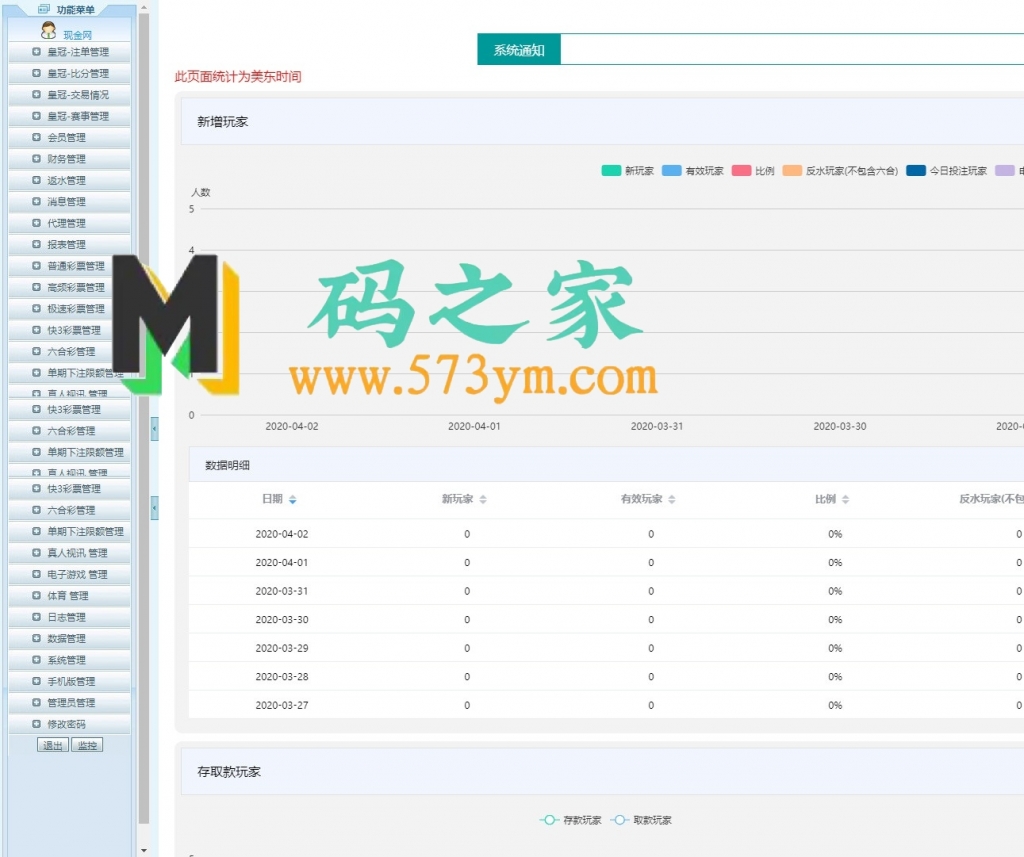The image size is (1024, 857).
Task: Expand the 皇冠-交易情况 menu section
Action: pyautogui.click(x=69, y=95)
